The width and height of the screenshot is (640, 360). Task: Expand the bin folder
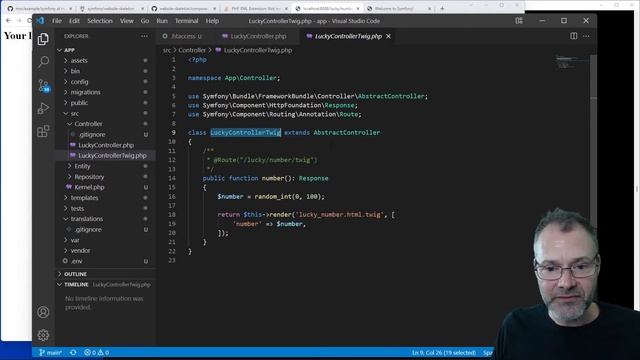(105, 71)
